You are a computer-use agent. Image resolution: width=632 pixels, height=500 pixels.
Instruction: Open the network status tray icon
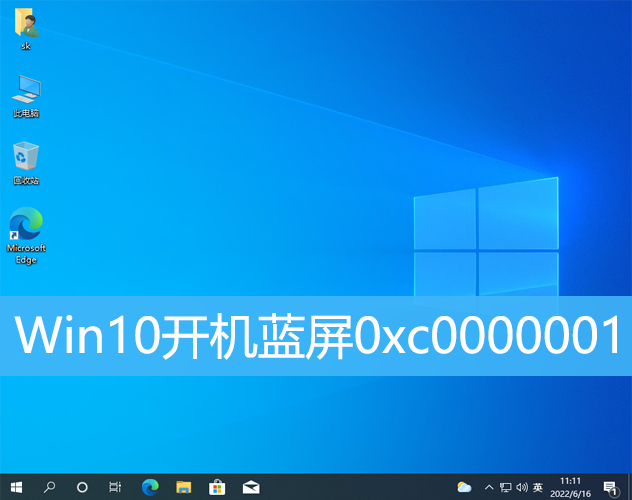point(505,487)
